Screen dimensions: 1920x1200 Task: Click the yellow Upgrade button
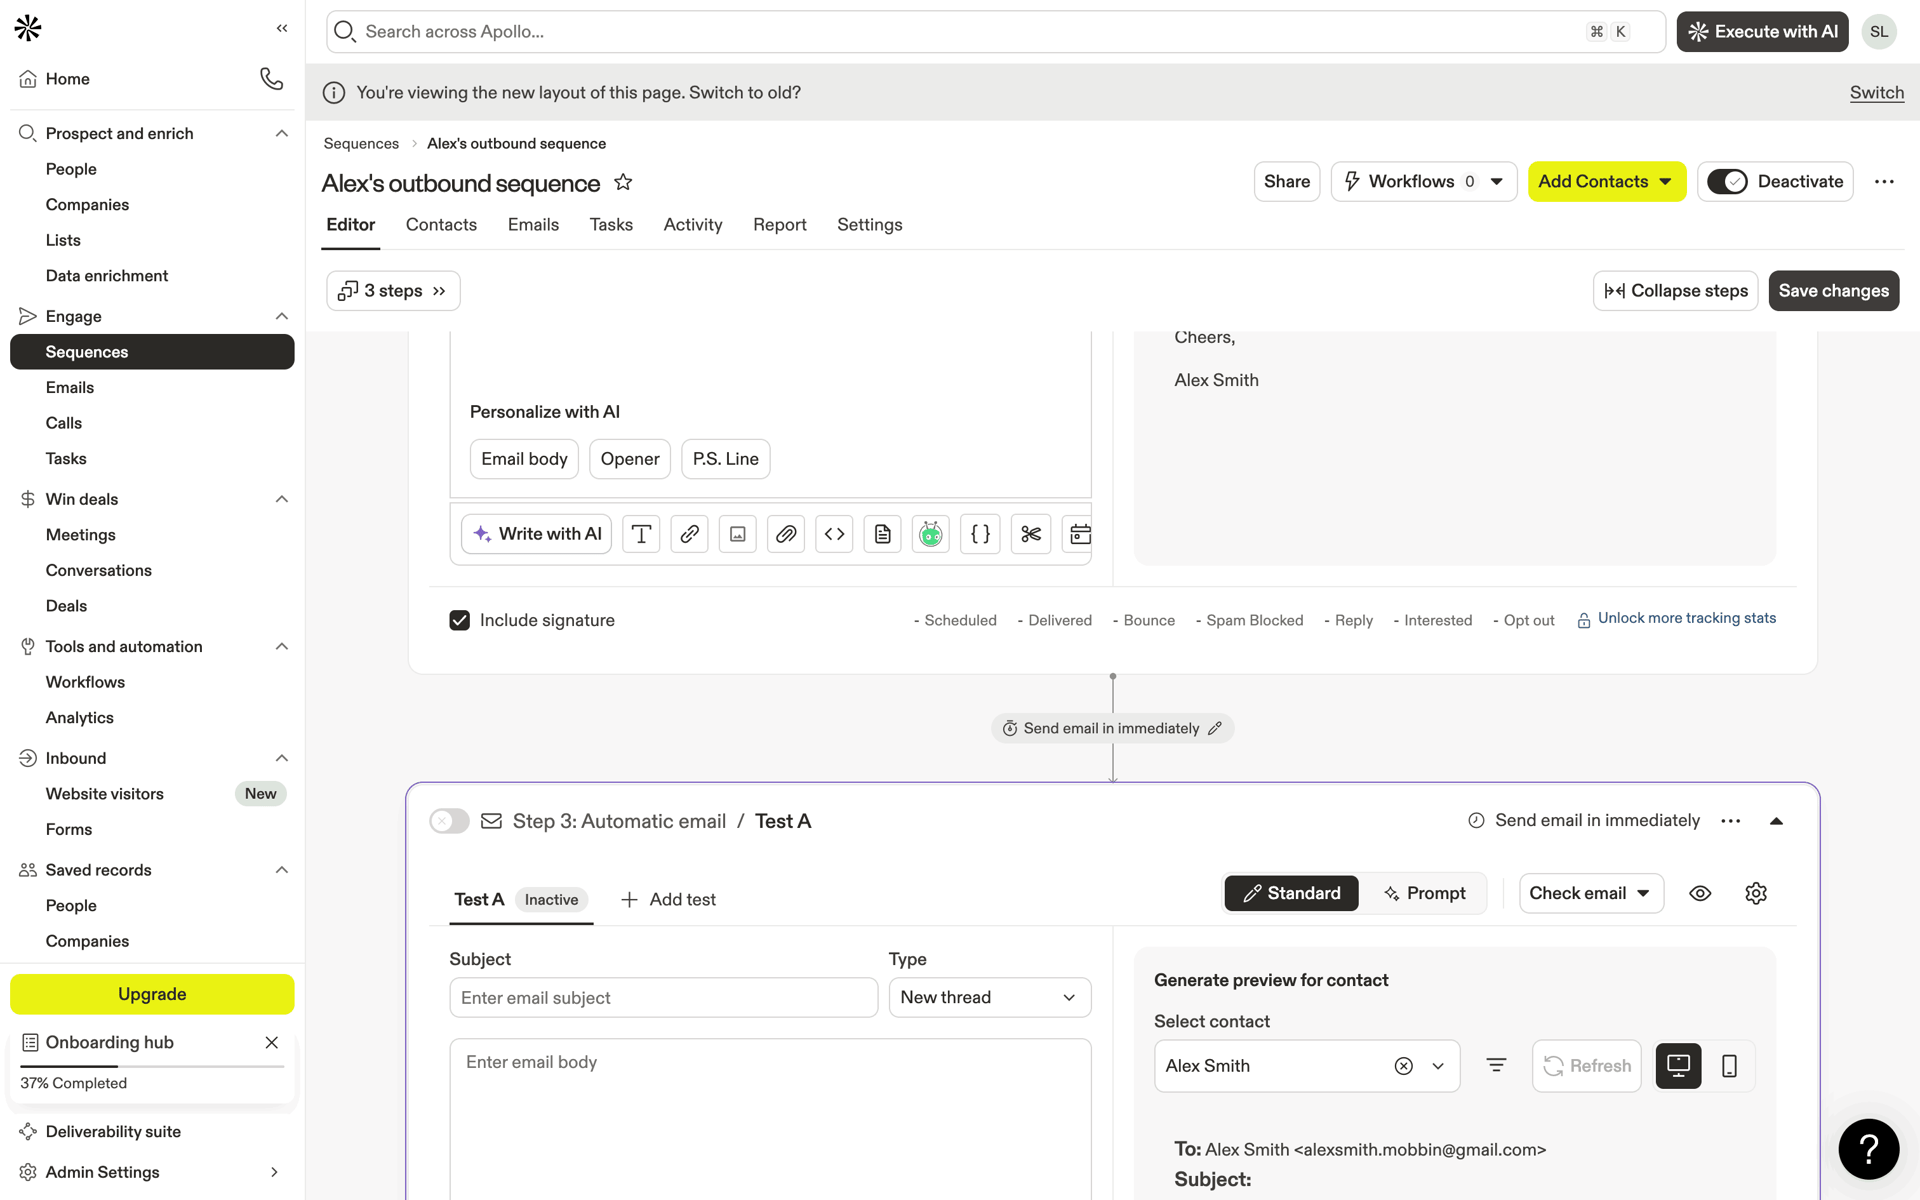click(152, 994)
